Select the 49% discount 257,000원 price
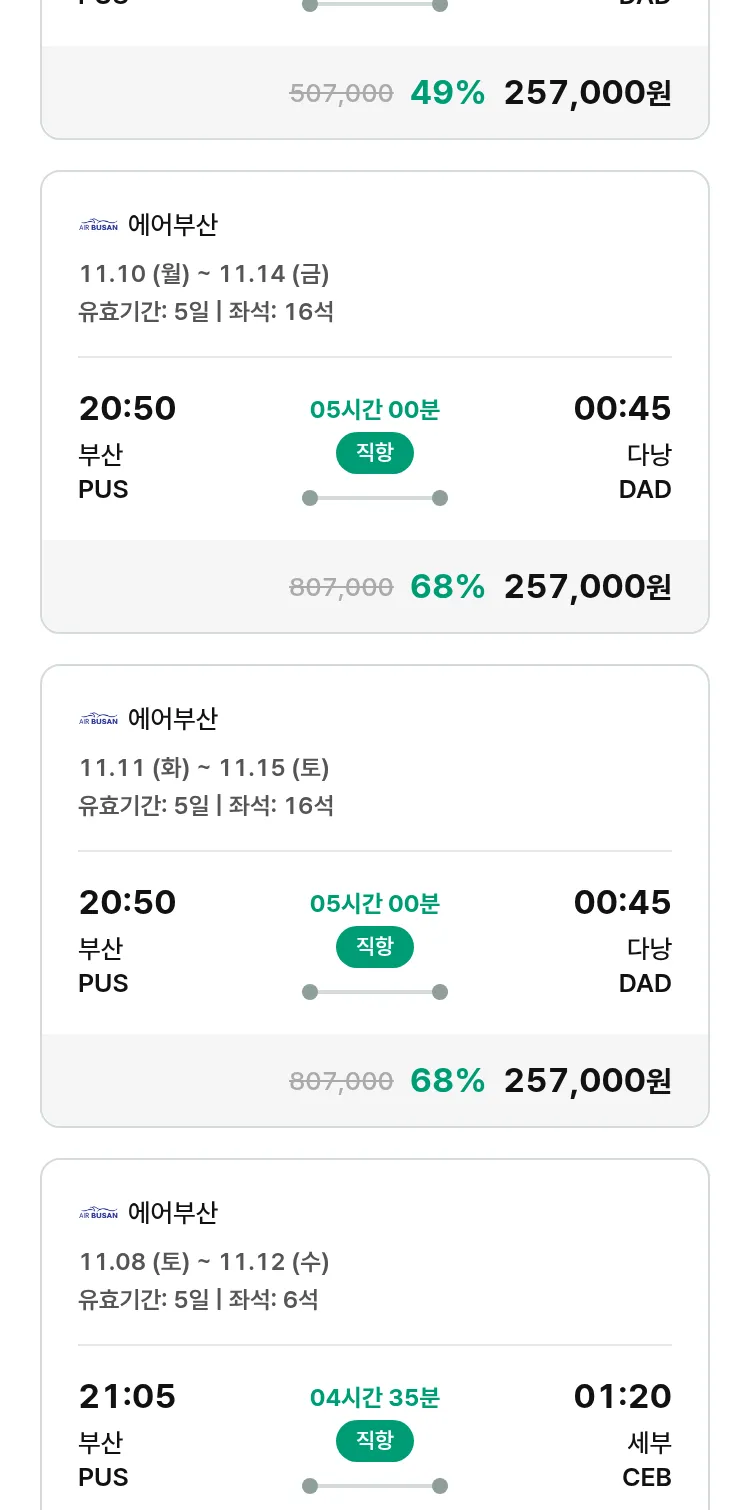The image size is (750, 1510). [587, 93]
